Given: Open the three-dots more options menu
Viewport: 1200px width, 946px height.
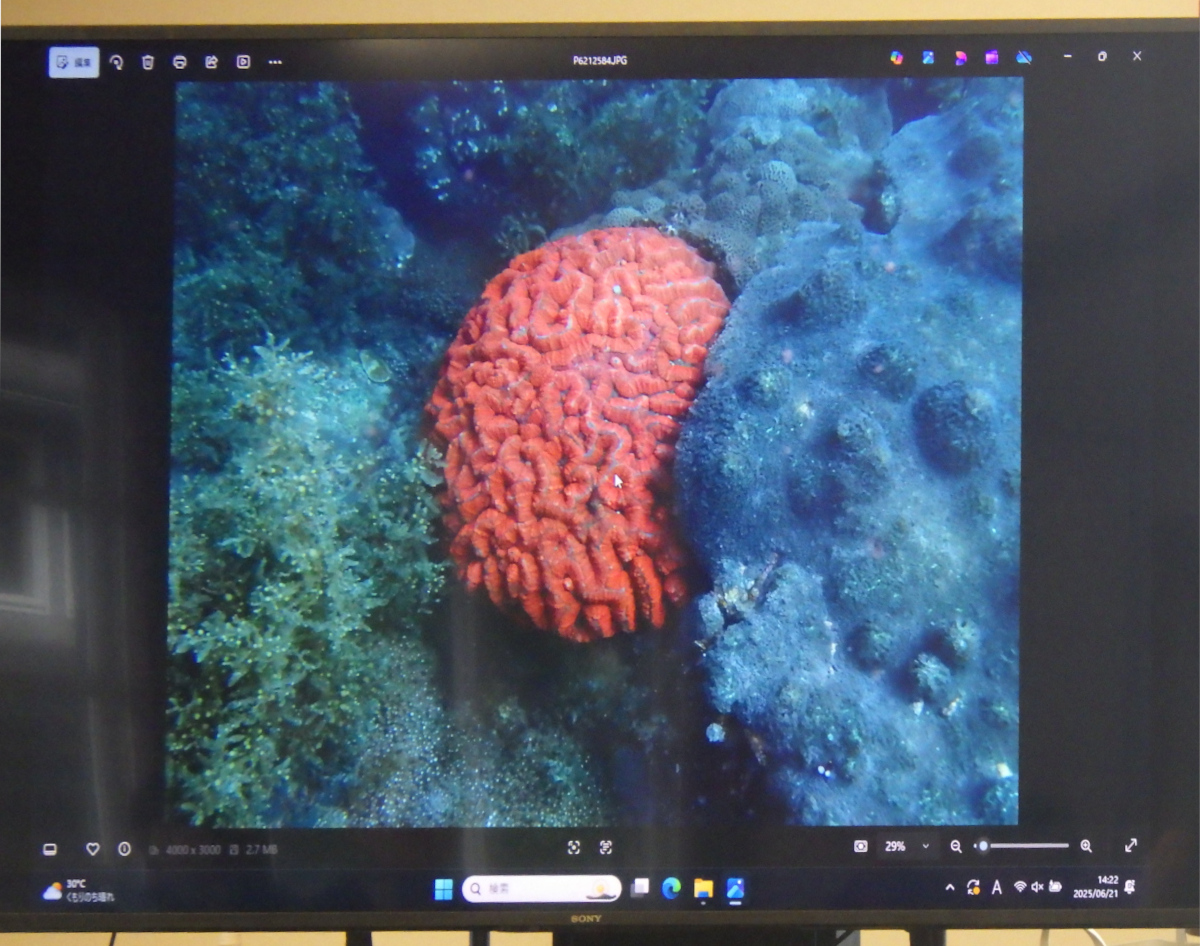Looking at the screenshot, I should coord(275,62).
